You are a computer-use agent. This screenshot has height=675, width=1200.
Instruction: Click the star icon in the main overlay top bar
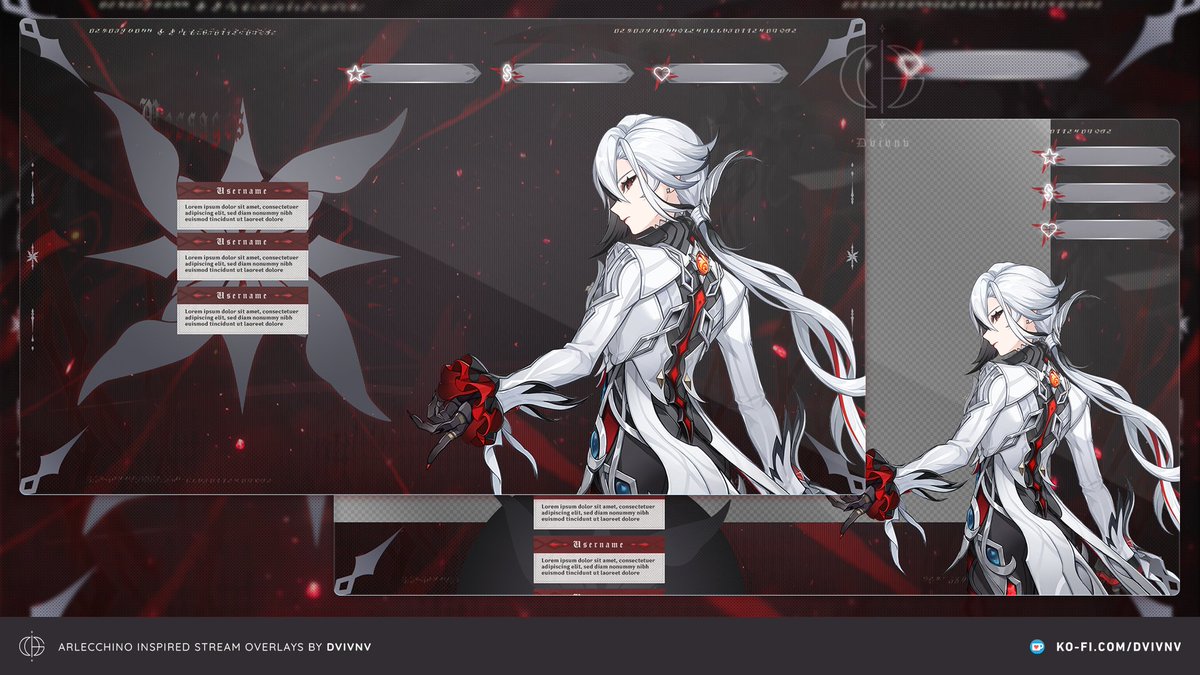tap(355, 73)
